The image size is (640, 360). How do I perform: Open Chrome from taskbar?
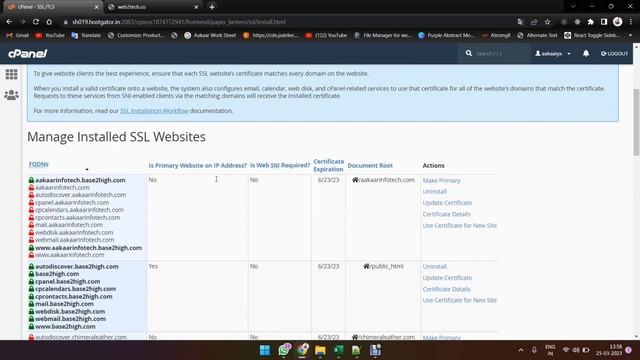click(302, 350)
